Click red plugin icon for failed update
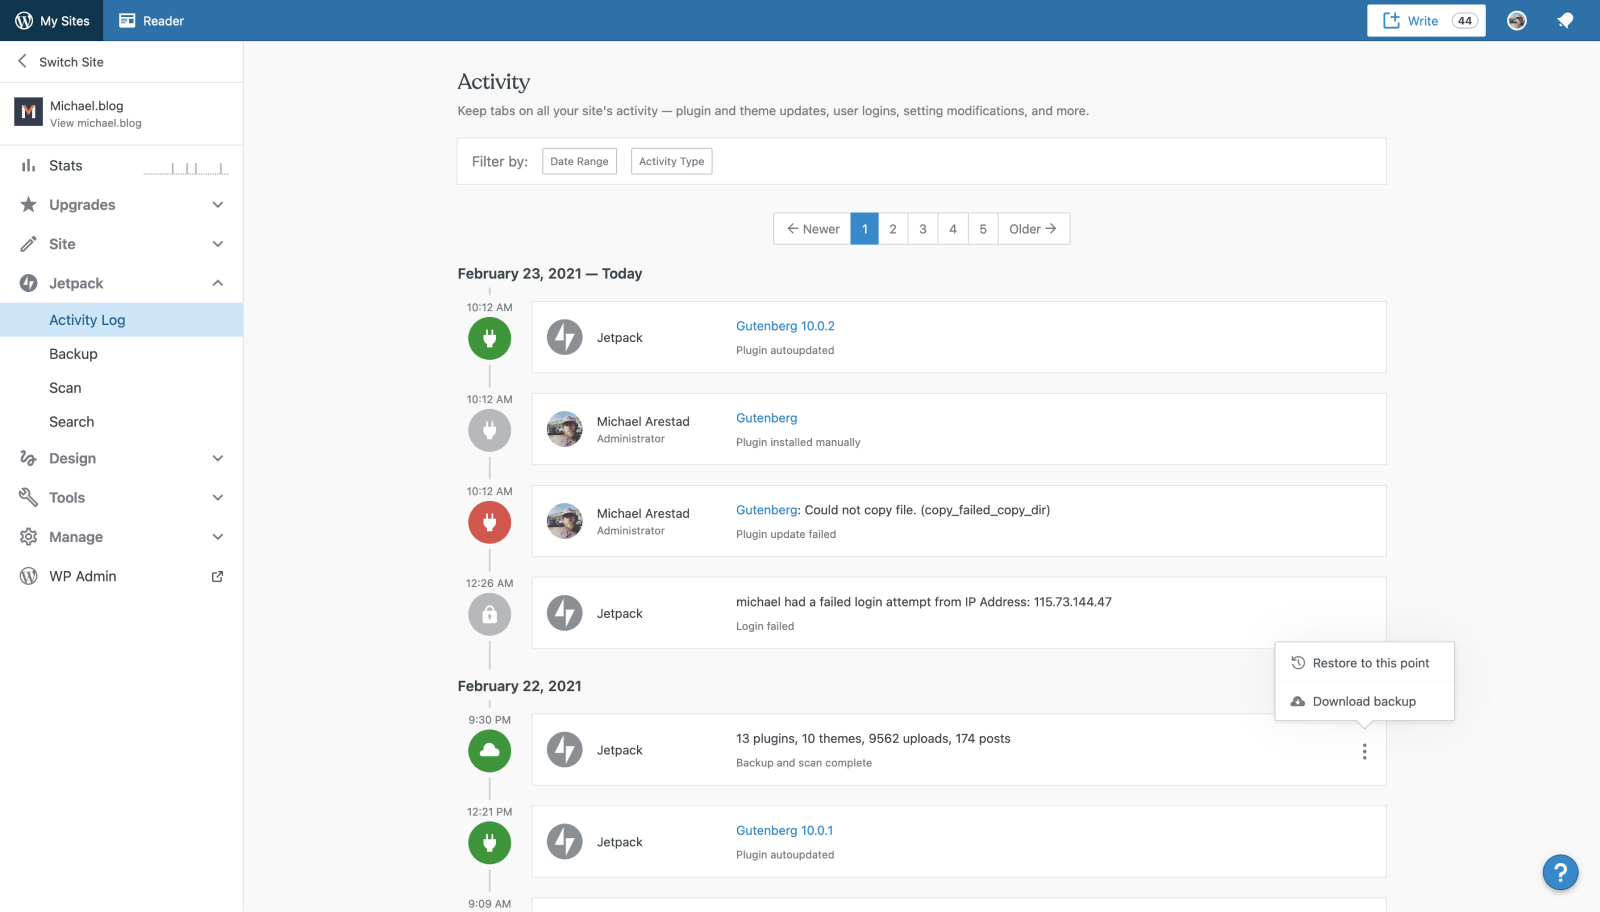Screen dimensions: 1600x912 click(x=490, y=522)
